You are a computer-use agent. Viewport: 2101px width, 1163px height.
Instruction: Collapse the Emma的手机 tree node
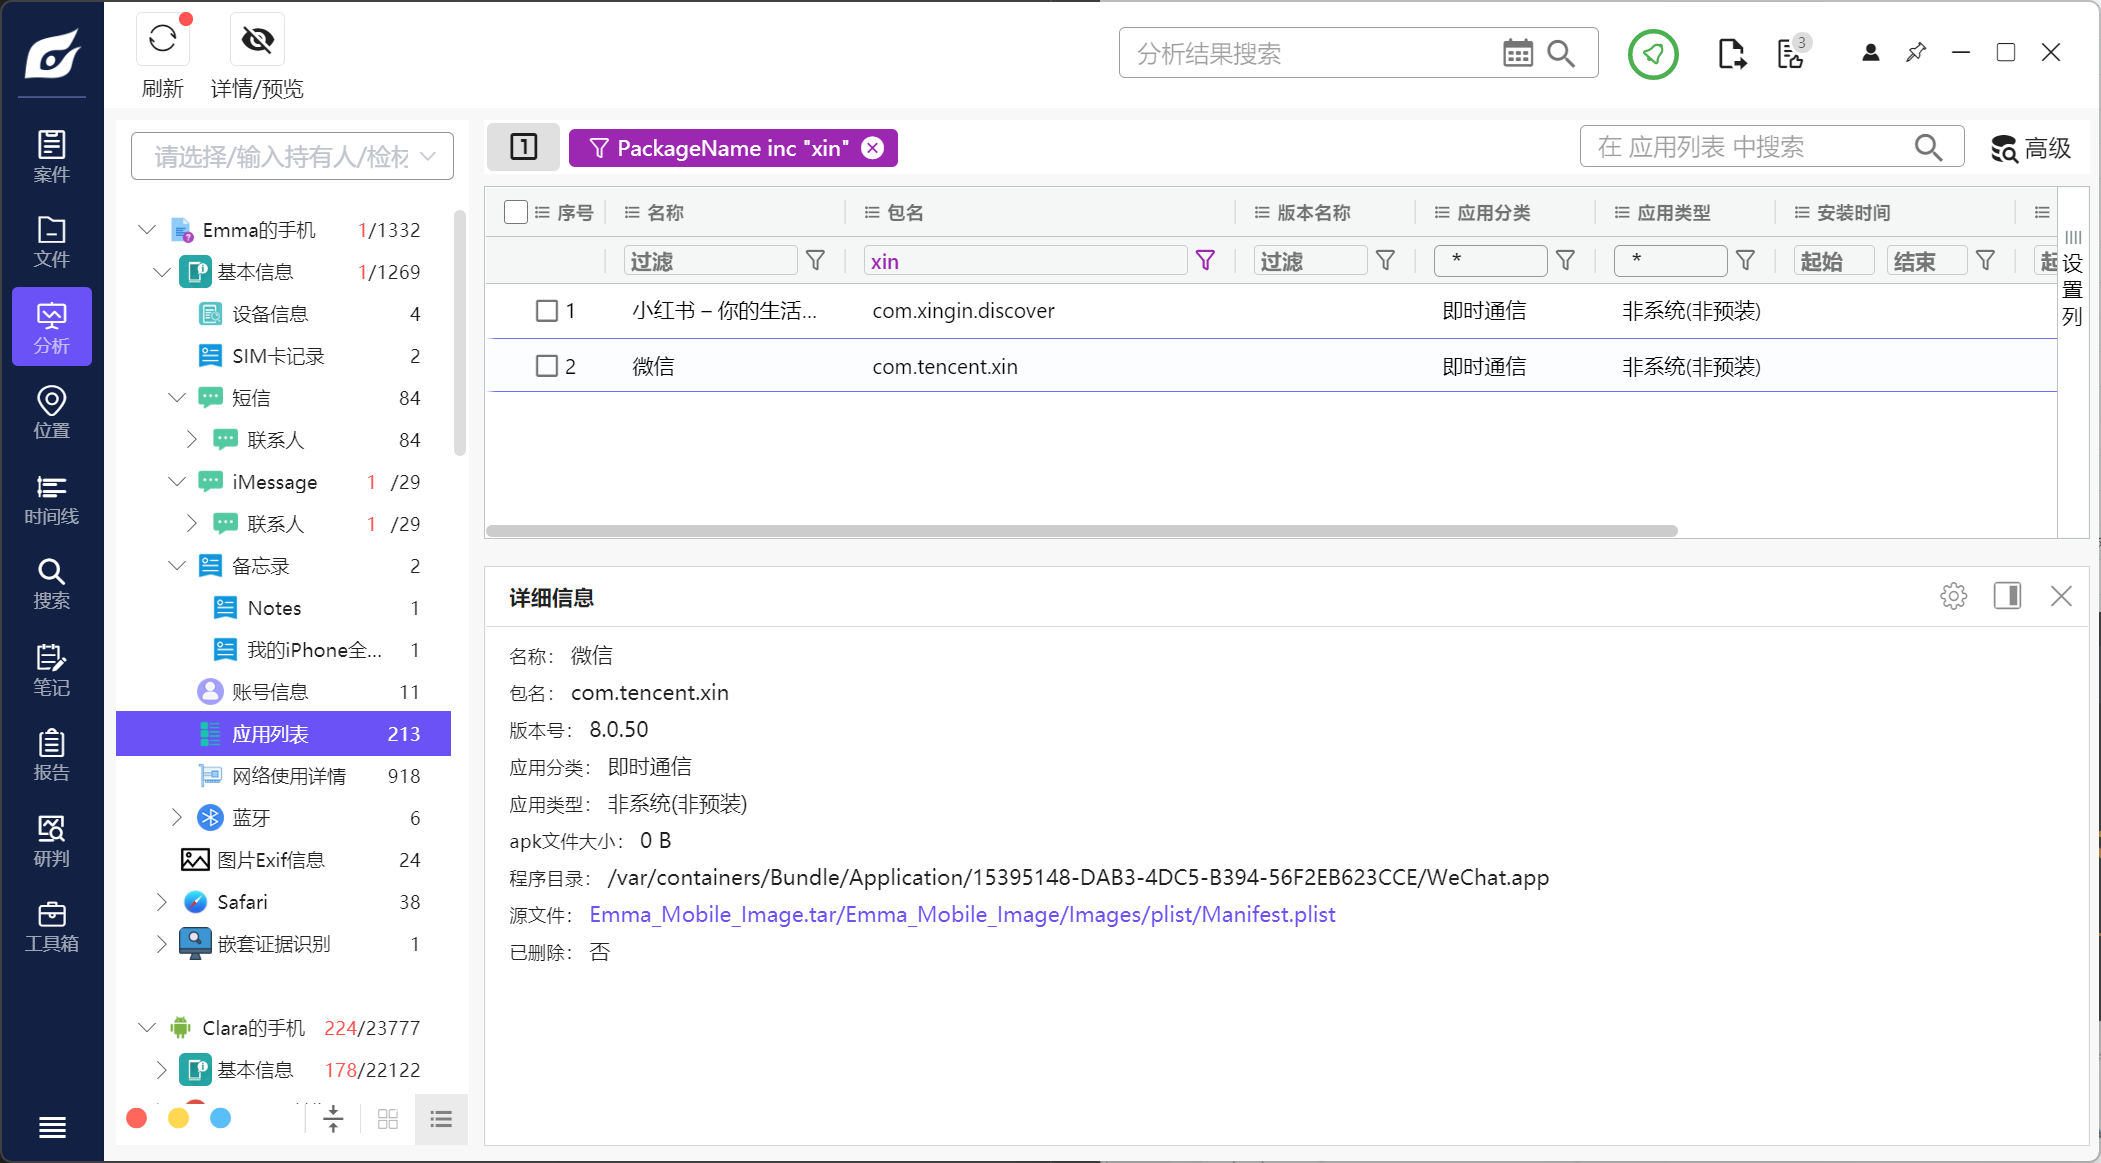coord(147,230)
